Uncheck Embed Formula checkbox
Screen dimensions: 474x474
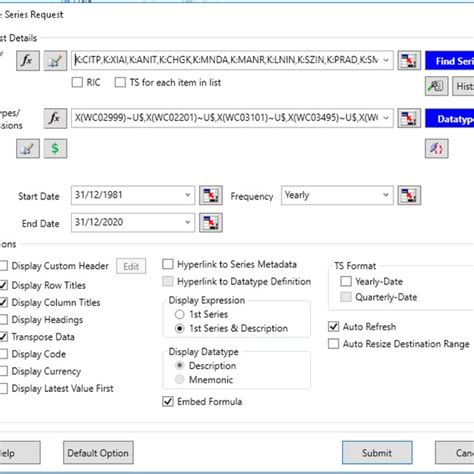[168, 402]
